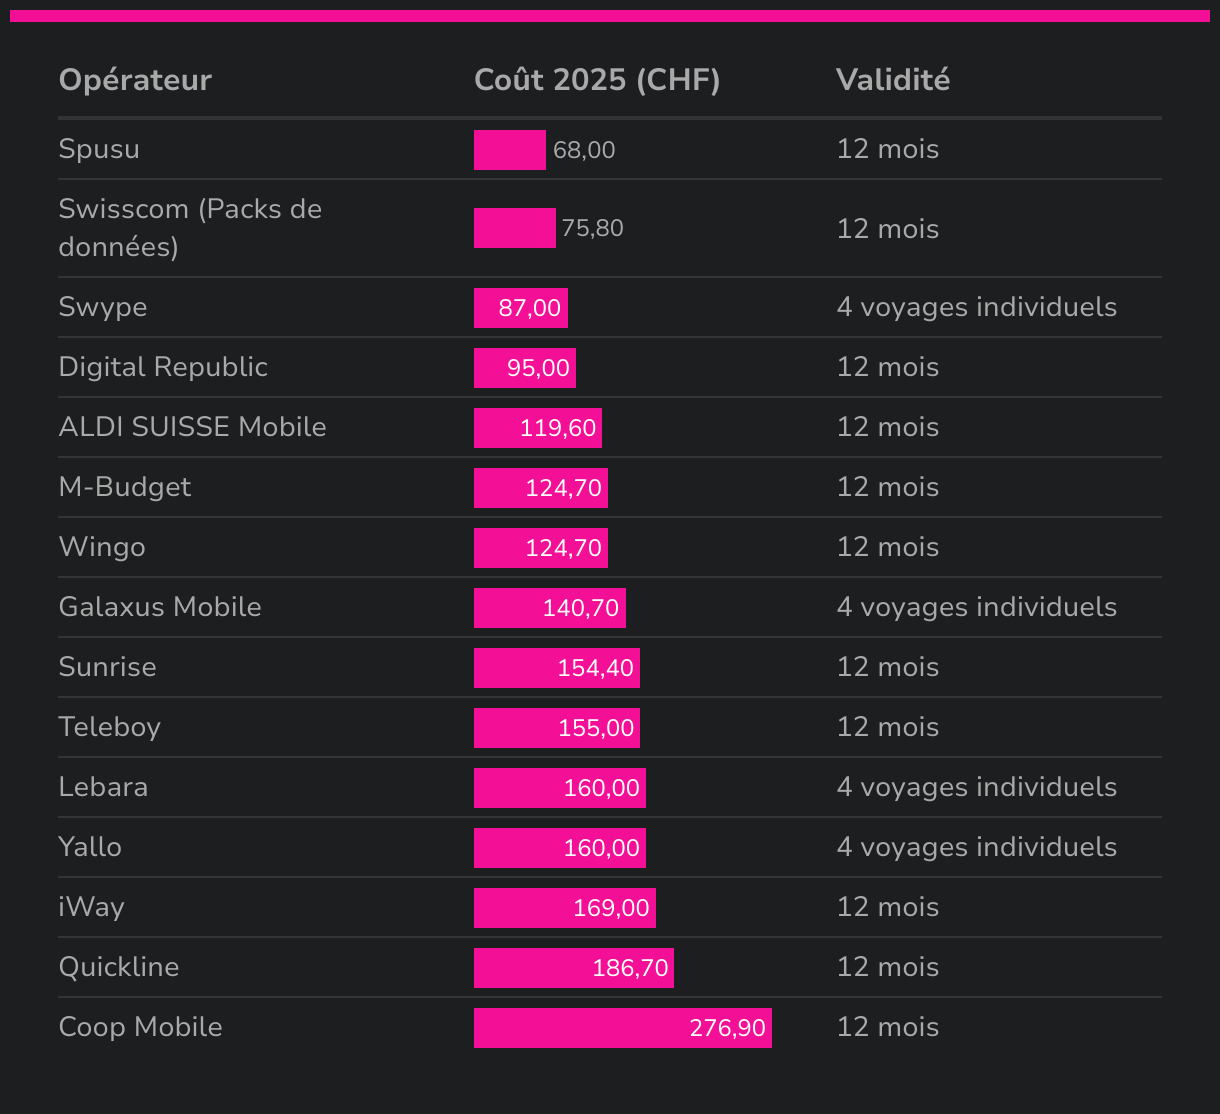1220x1114 pixels.
Task: Select the M-Budget operator name
Action: pos(125,487)
